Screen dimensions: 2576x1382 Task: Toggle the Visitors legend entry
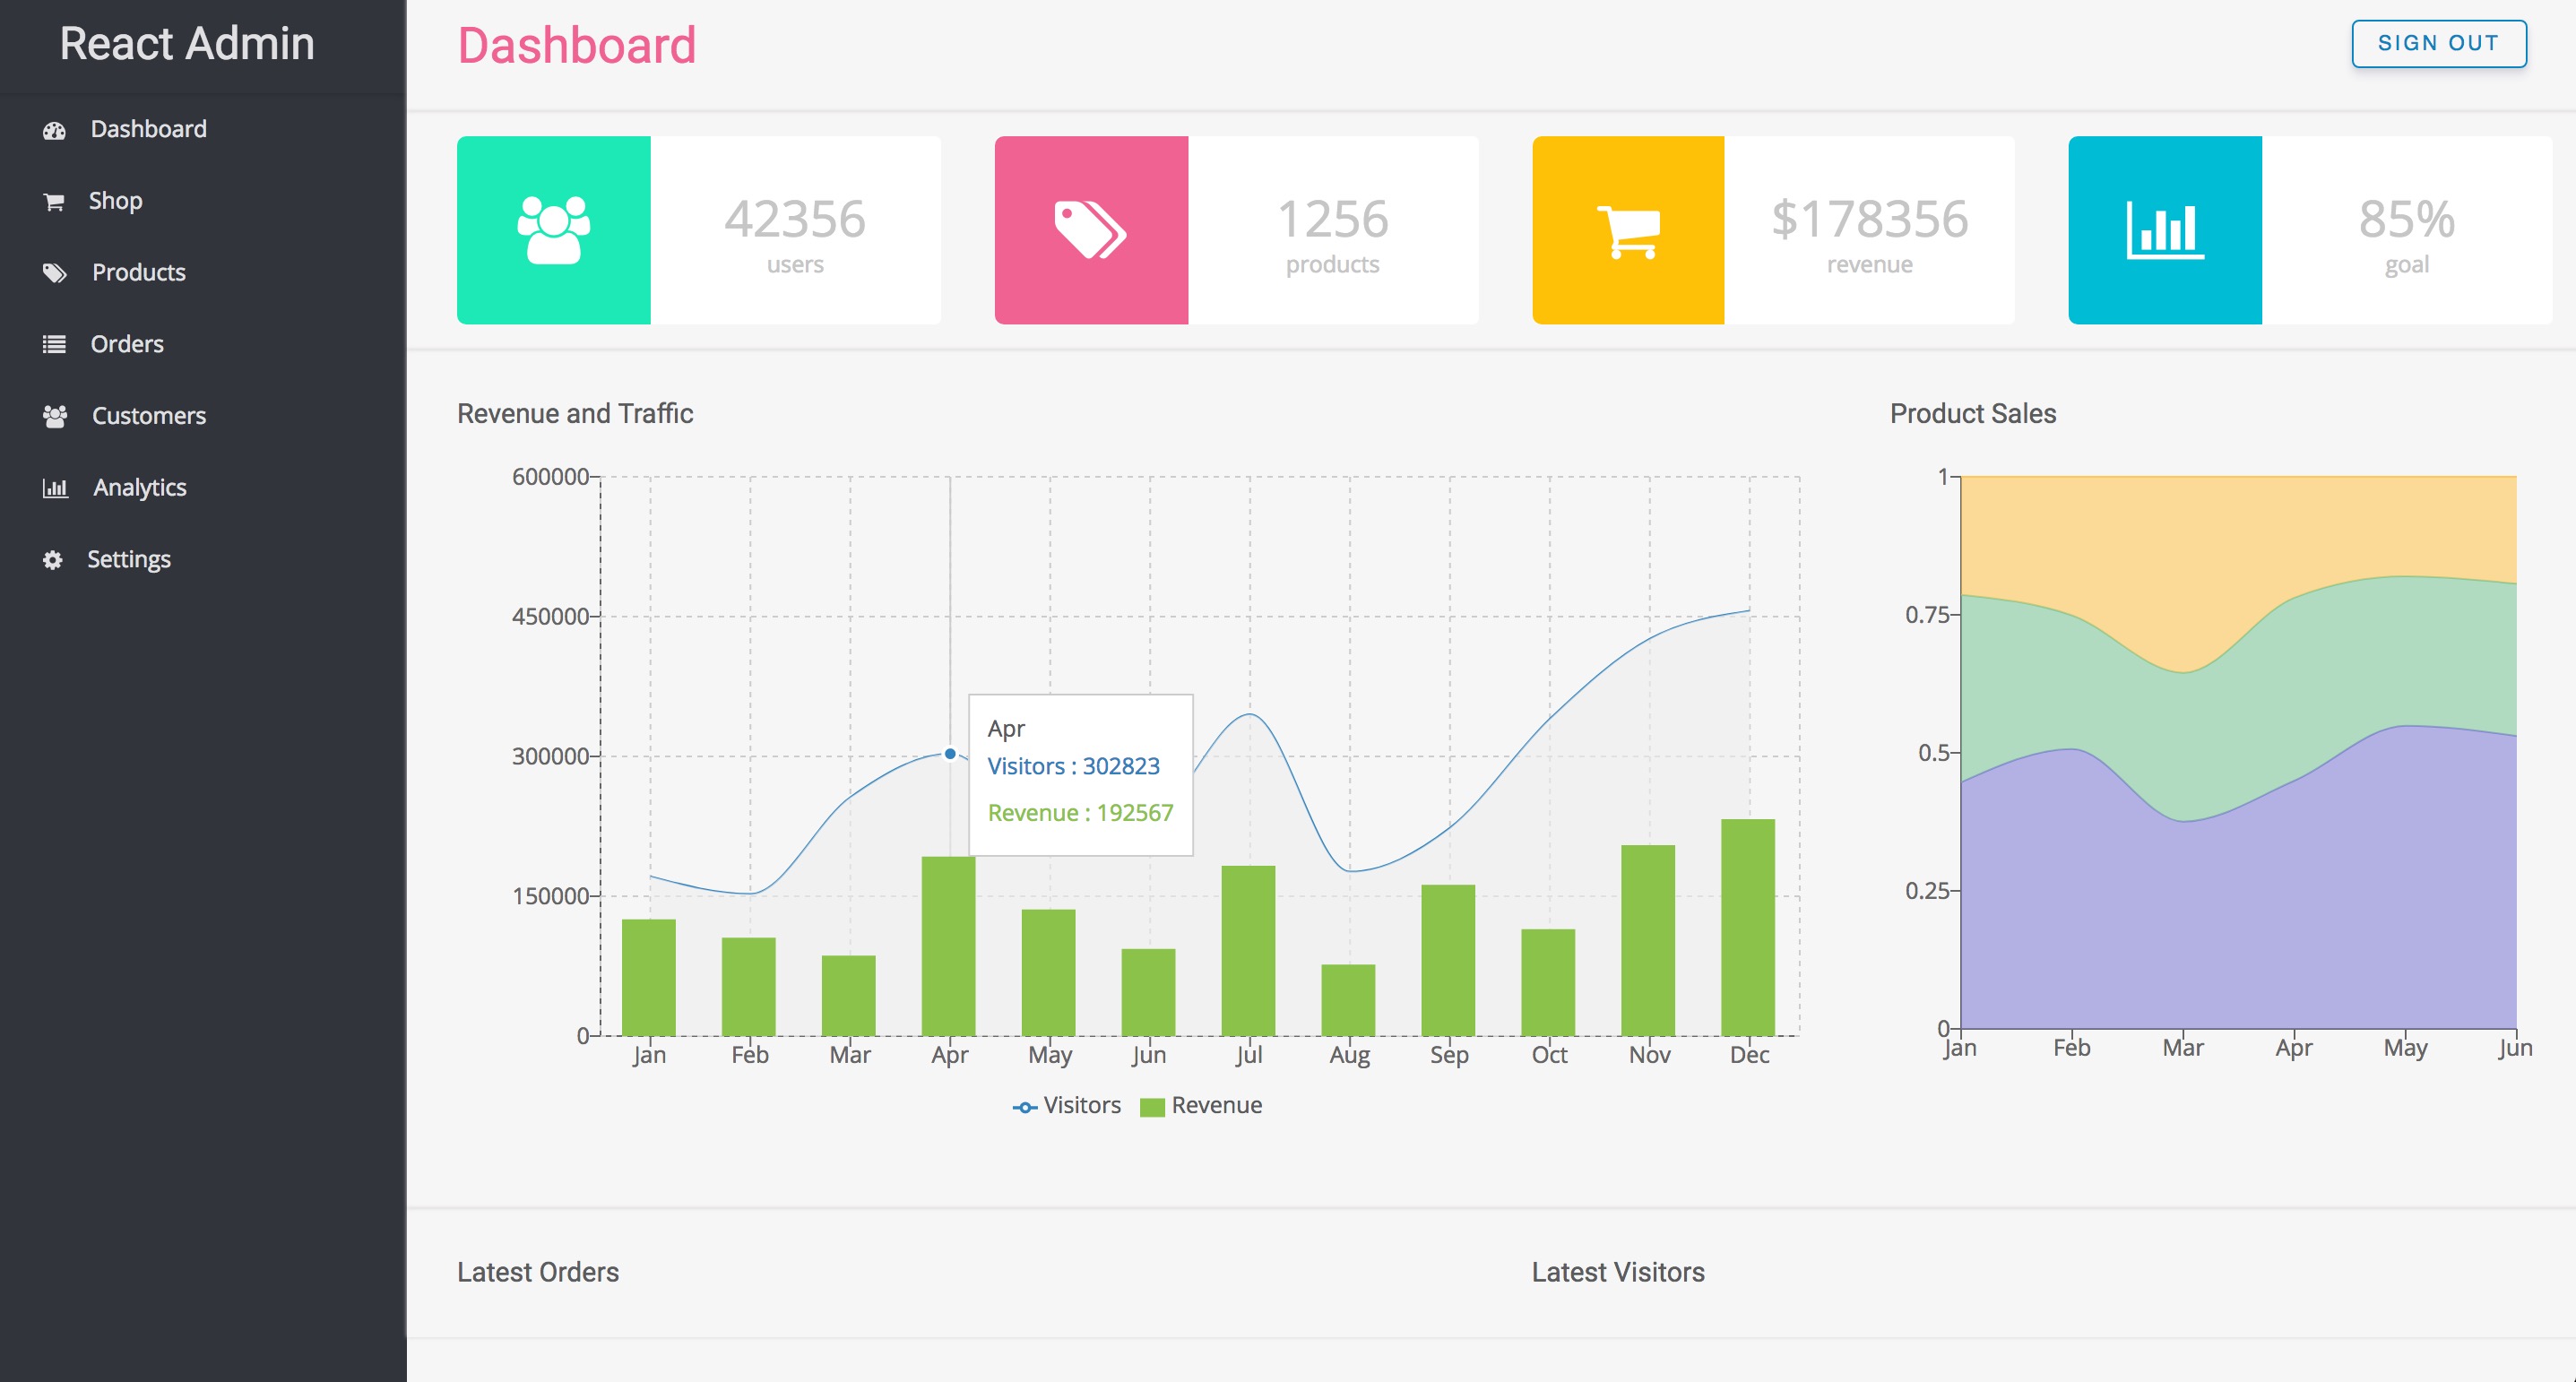coord(1081,1105)
